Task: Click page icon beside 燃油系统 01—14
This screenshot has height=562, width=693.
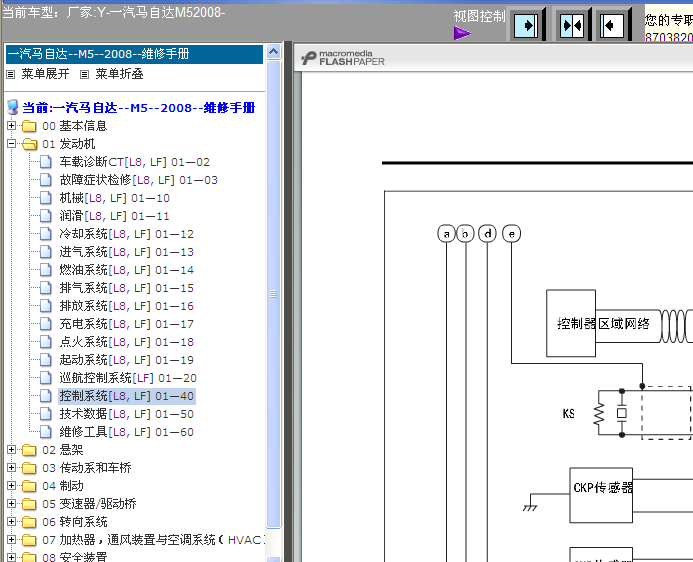Action: click(46, 270)
